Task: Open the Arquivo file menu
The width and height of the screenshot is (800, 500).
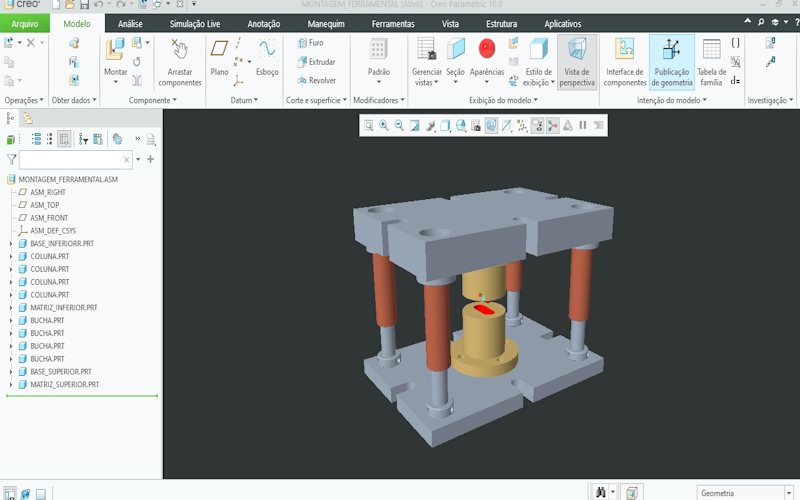Action: tap(25, 23)
